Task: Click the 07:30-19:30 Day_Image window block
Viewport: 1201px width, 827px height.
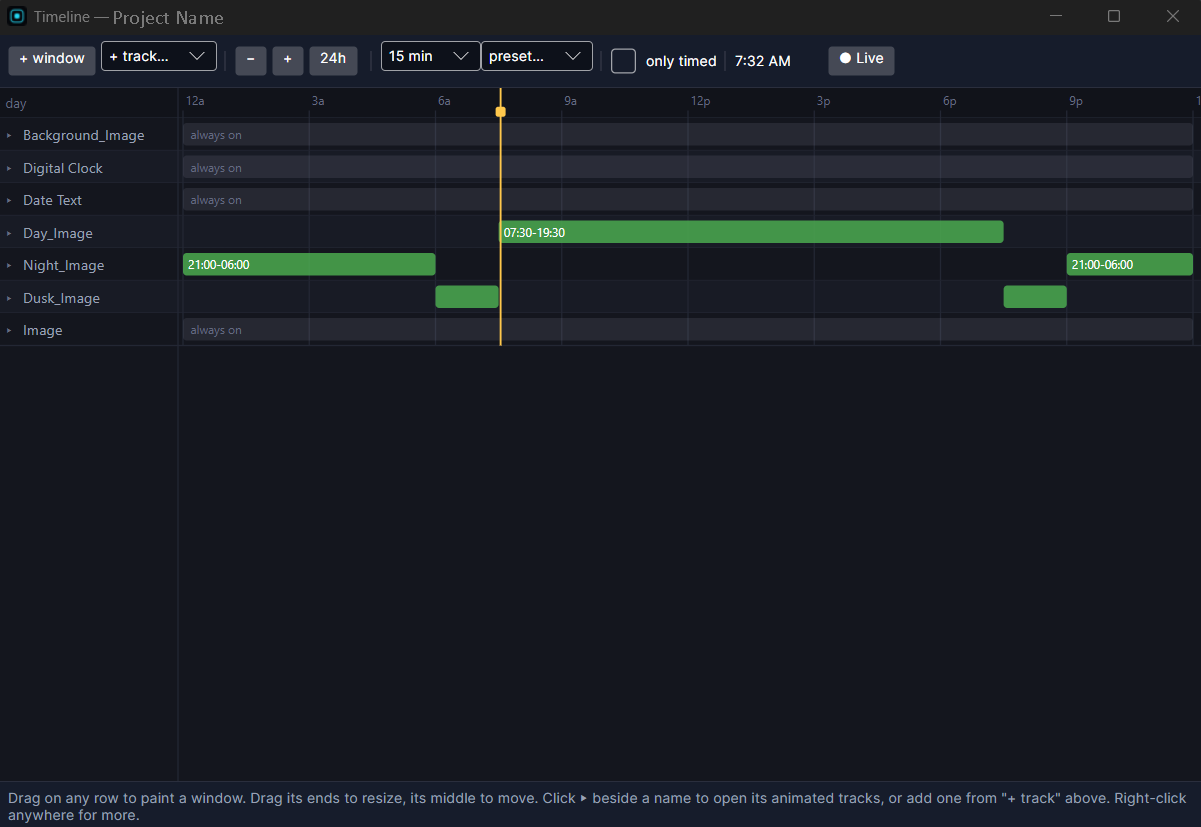Action: pos(751,232)
